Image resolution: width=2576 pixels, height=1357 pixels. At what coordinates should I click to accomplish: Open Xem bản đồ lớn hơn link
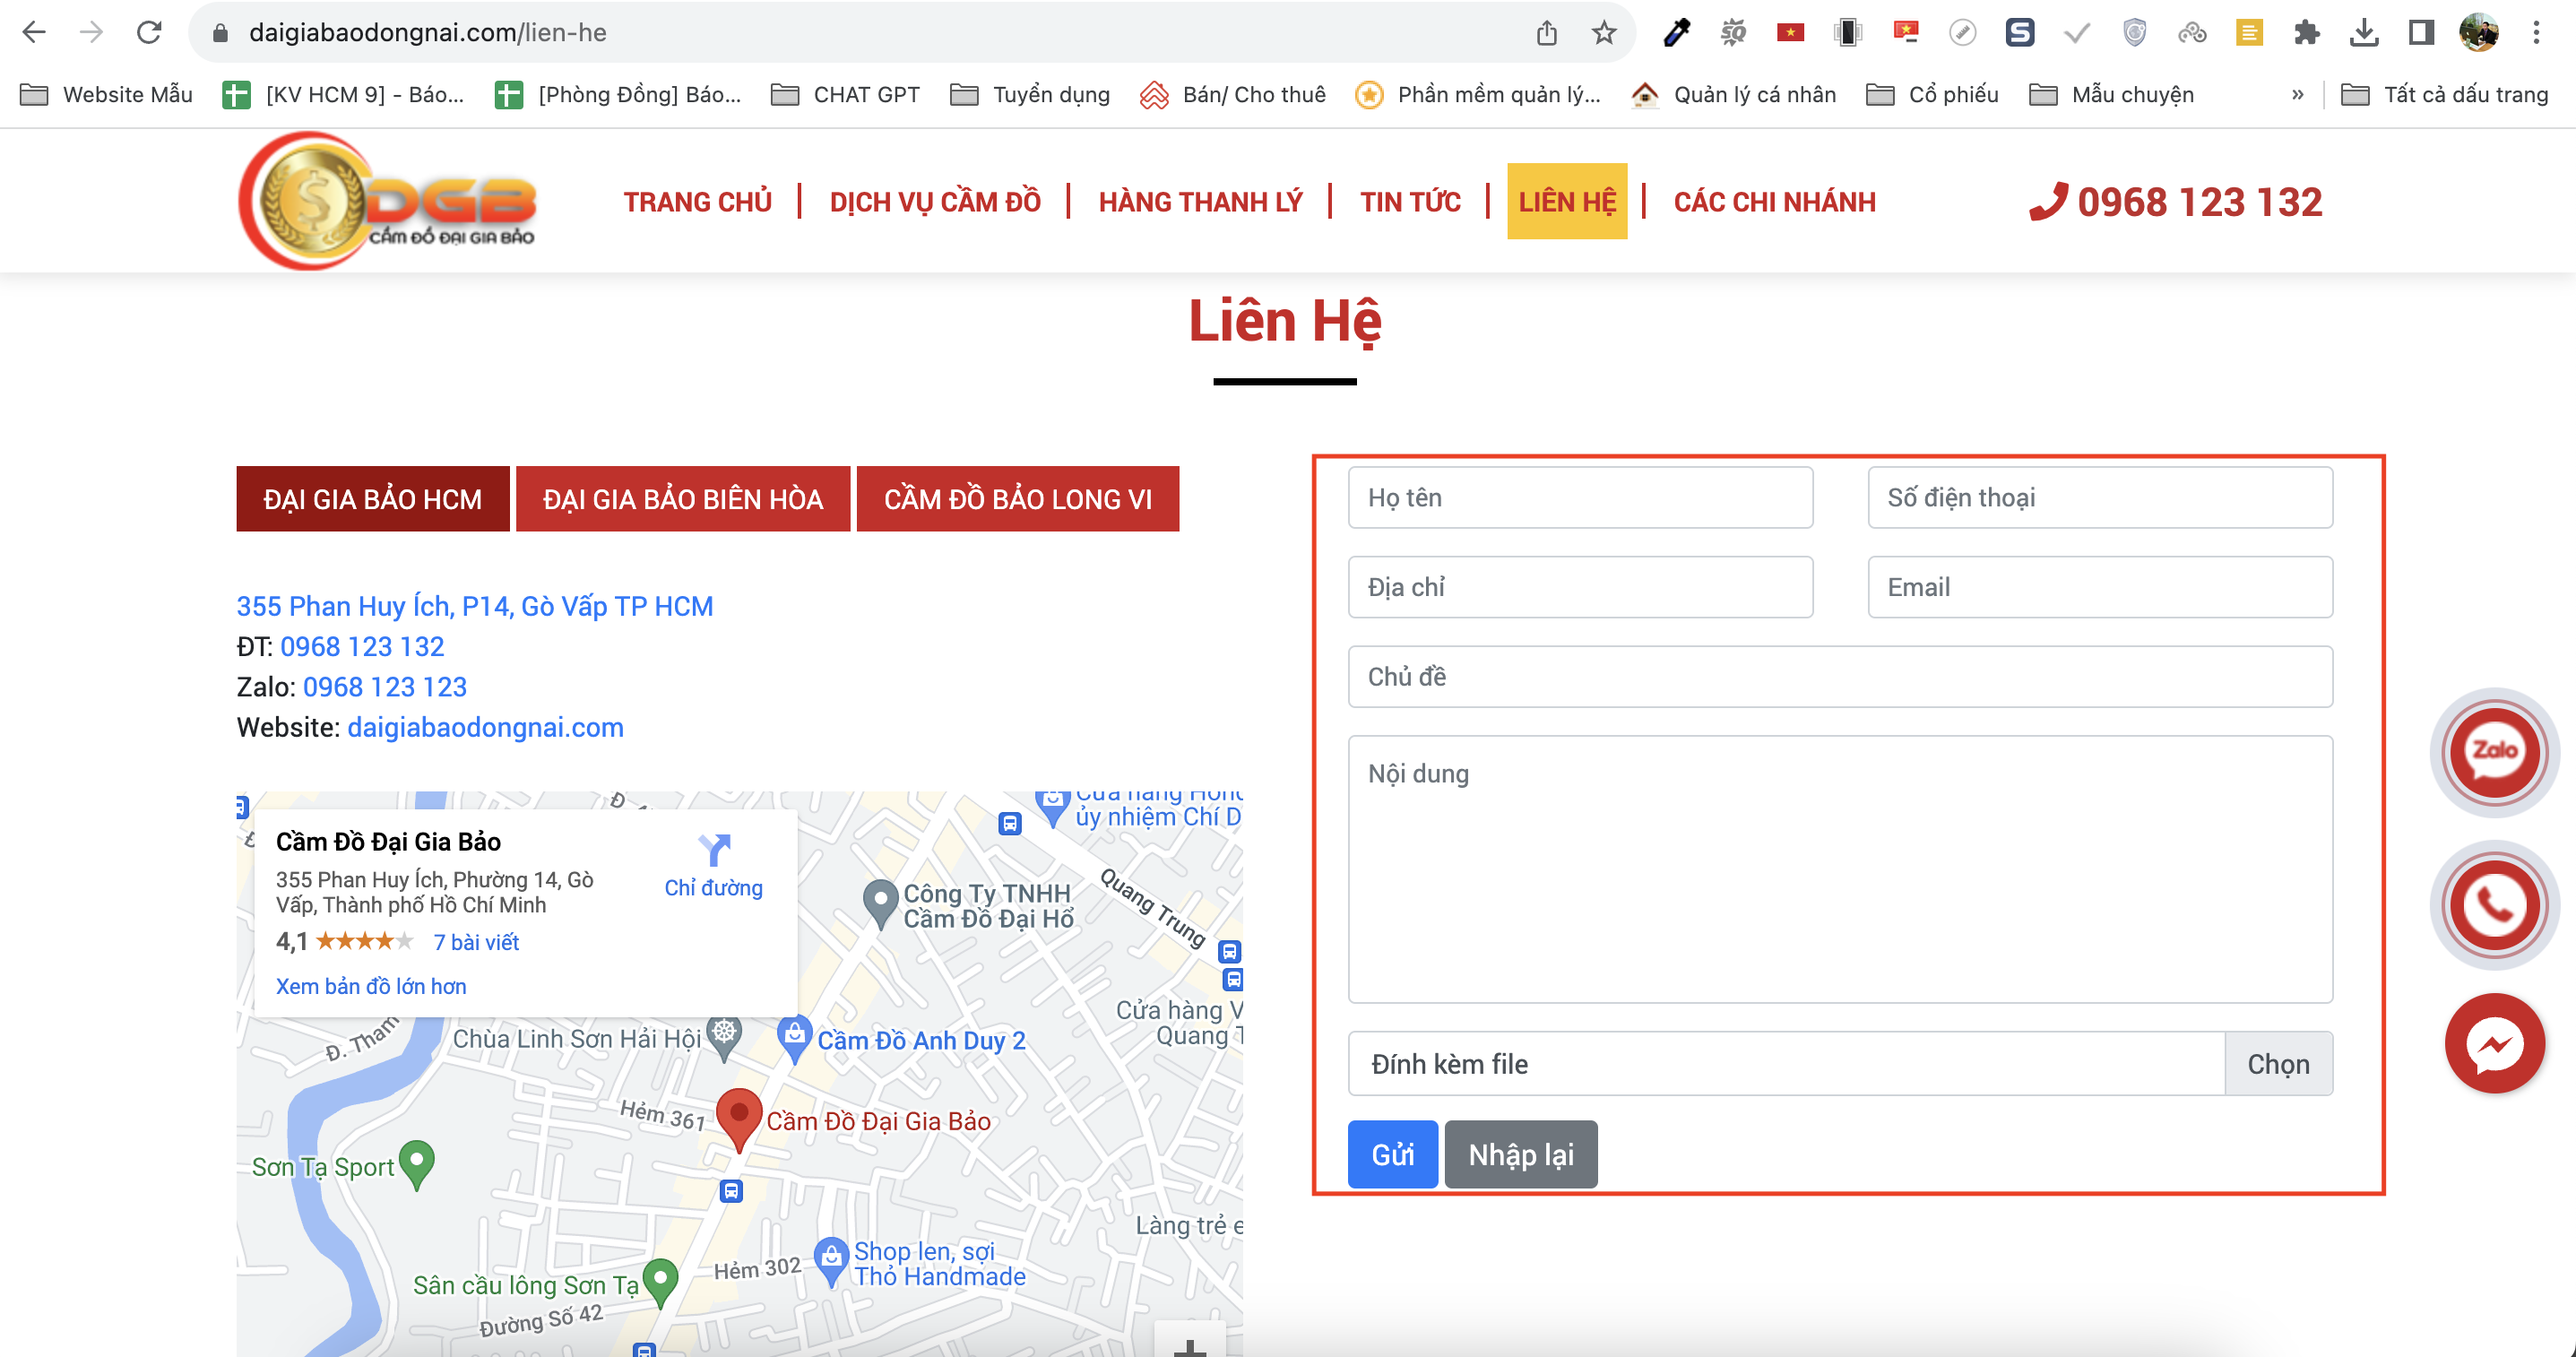[x=371, y=986]
